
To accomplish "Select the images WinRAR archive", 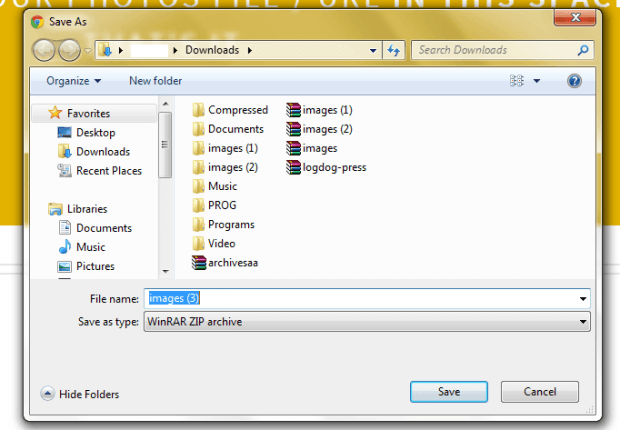I will (x=312, y=148).
